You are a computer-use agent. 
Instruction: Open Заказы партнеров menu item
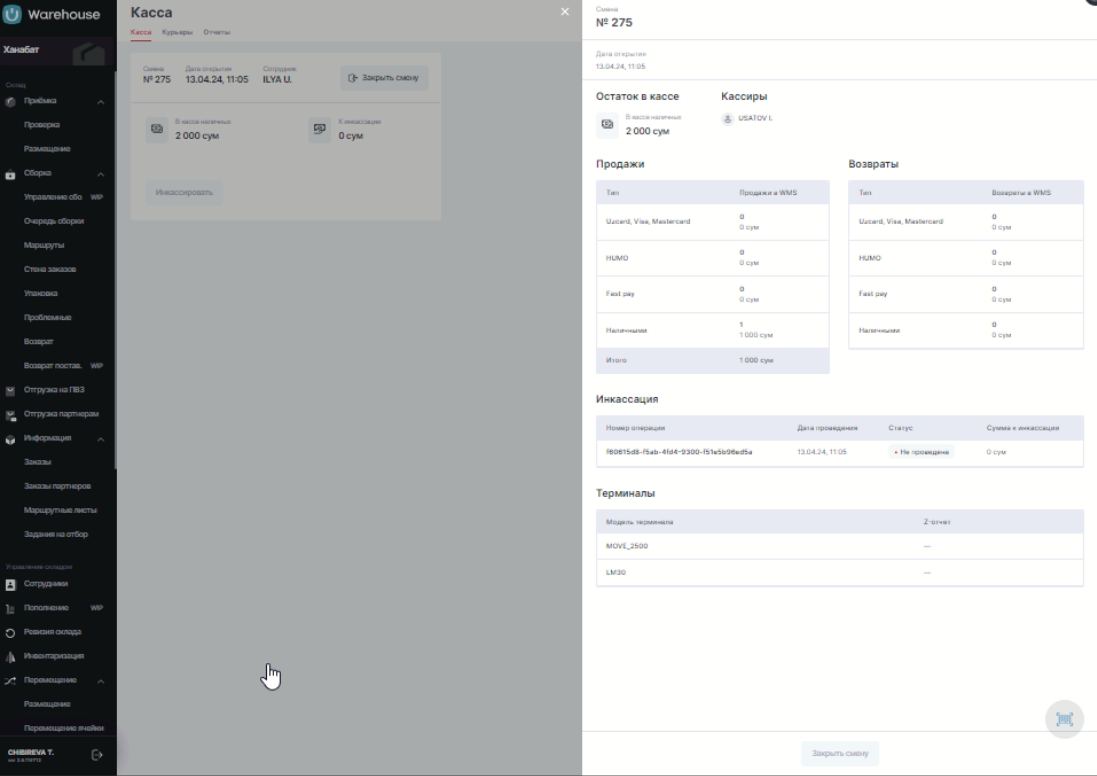coord(57,486)
